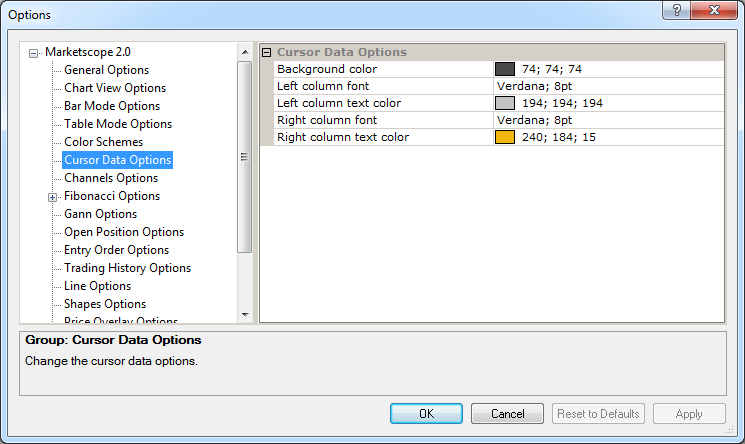Image resolution: width=745 pixels, height=444 pixels.
Task: Select Marketscope 2.0 root node
Action: (88, 52)
